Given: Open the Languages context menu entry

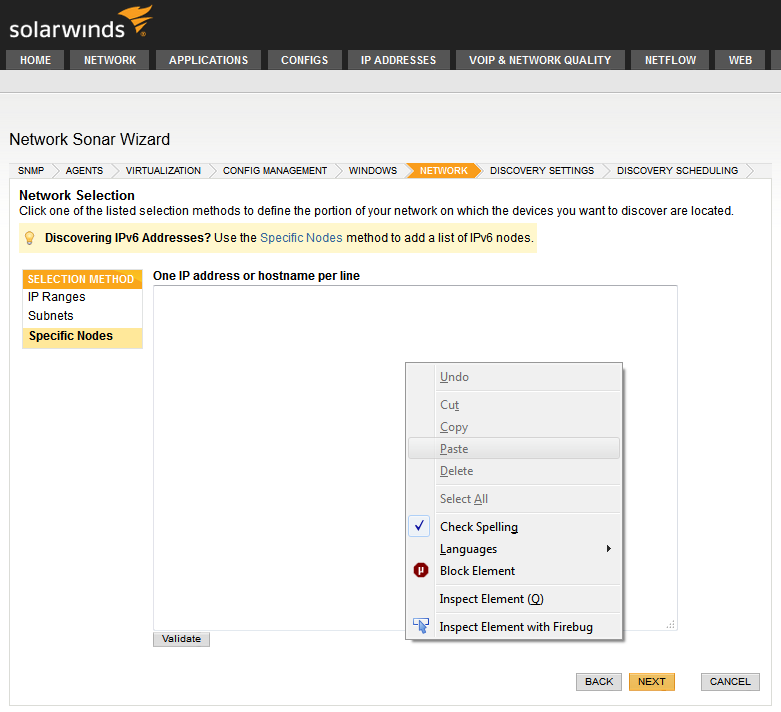Looking at the screenshot, I should (x=514, y=549).
